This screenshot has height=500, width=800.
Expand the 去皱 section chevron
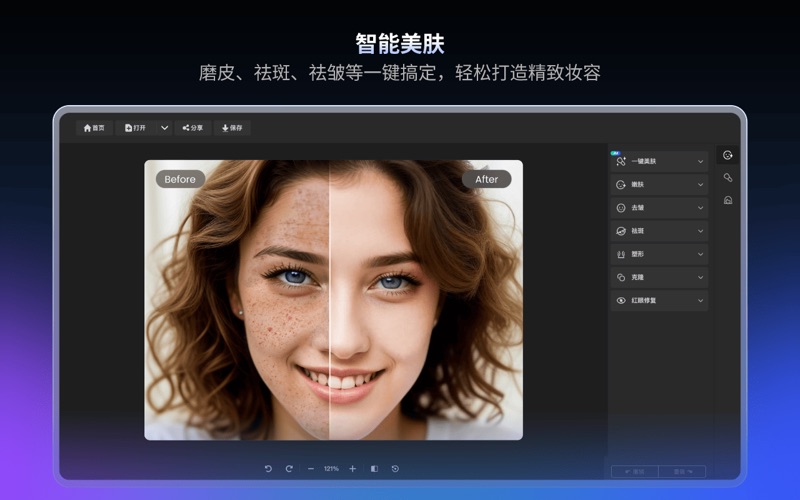point(700,208)
